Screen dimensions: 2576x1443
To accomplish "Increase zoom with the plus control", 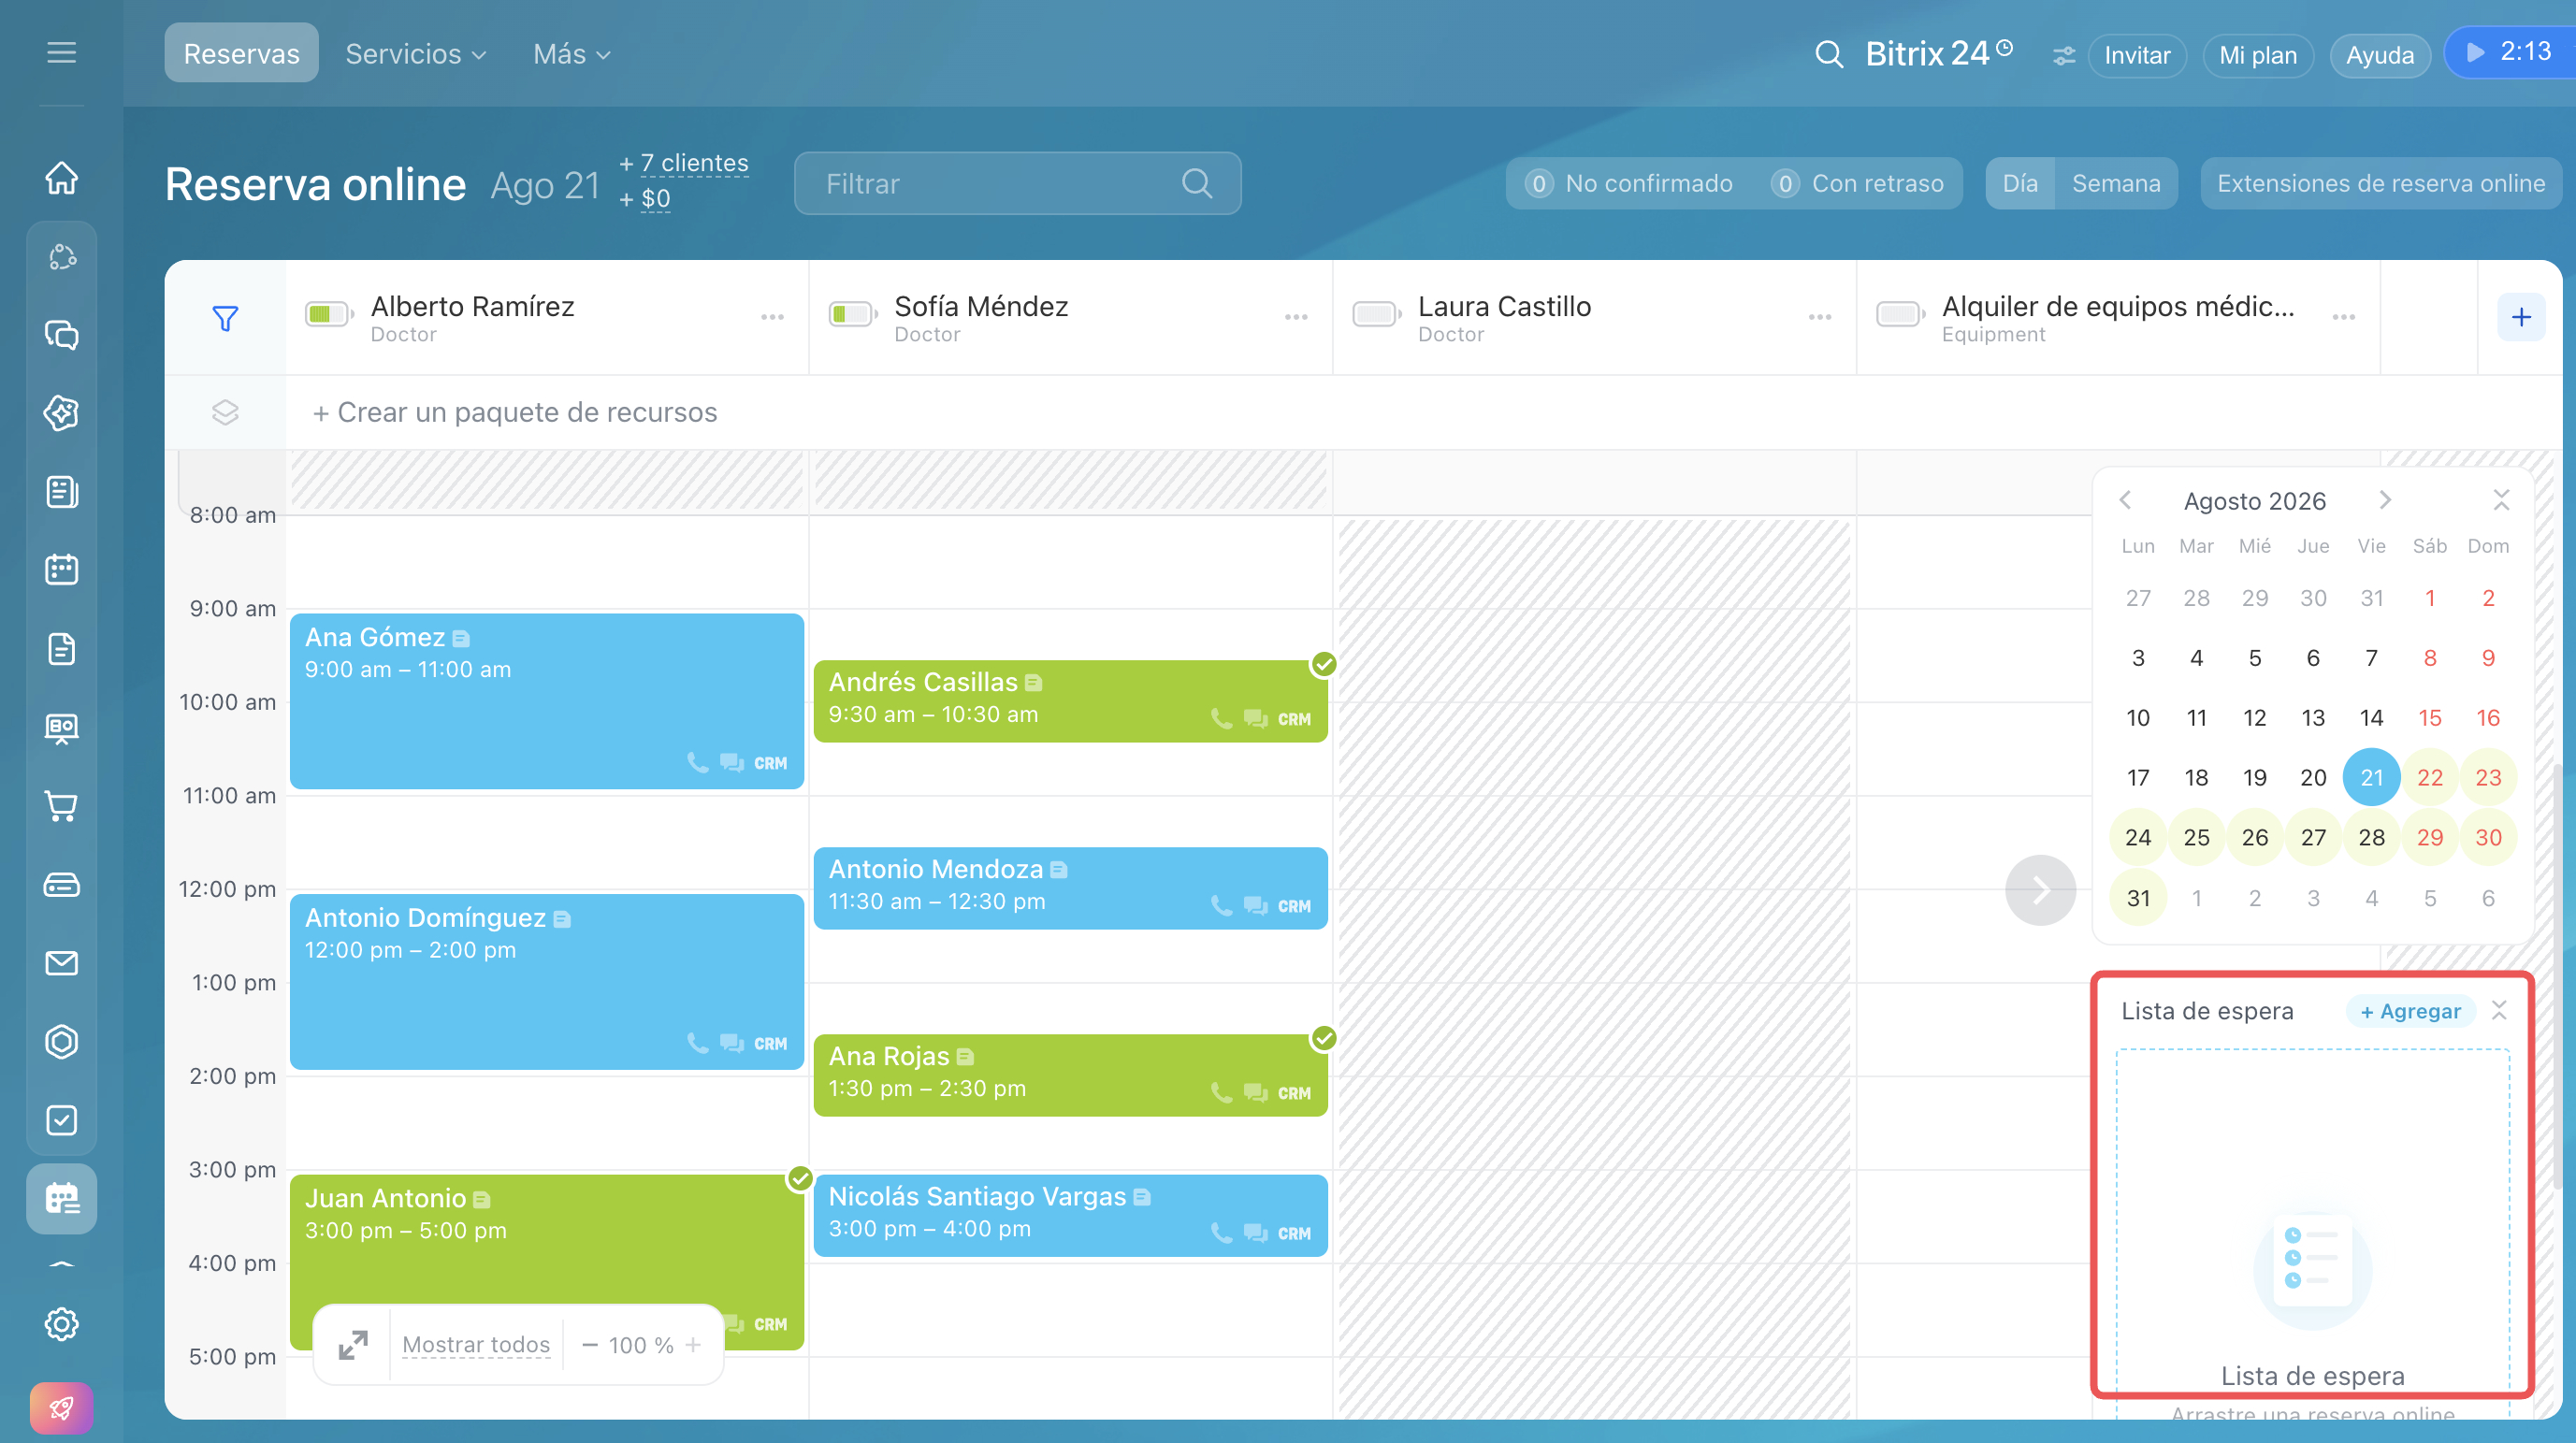I will 693,1345.
